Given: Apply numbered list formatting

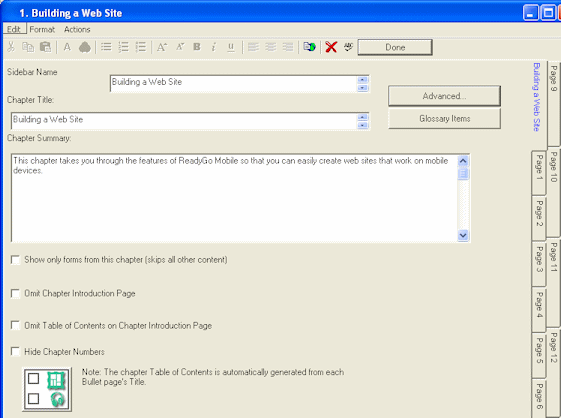Looking at the screenshot, I should pyautogui.click(x=123, y=47).
